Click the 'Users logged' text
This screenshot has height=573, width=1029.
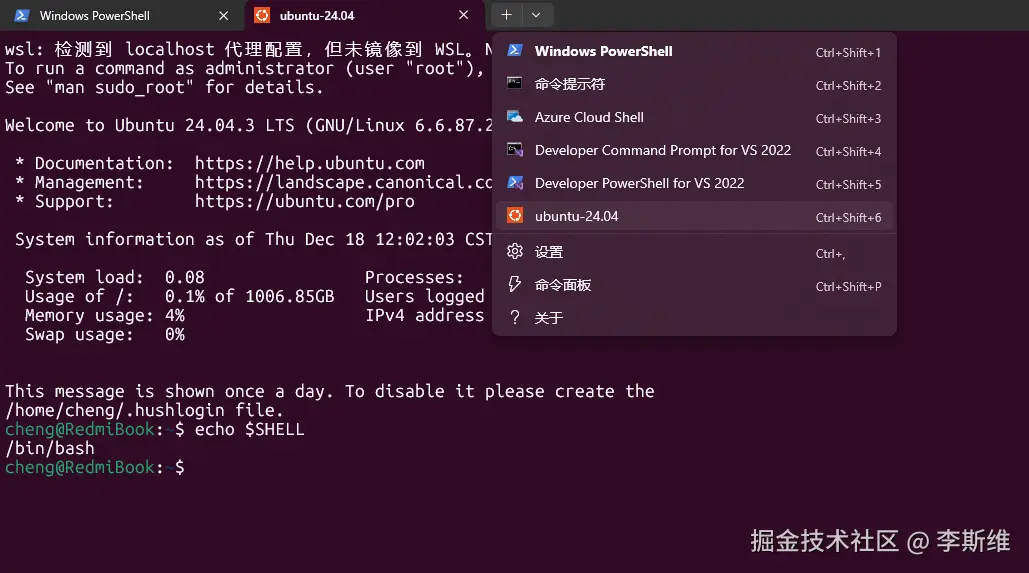425,296
